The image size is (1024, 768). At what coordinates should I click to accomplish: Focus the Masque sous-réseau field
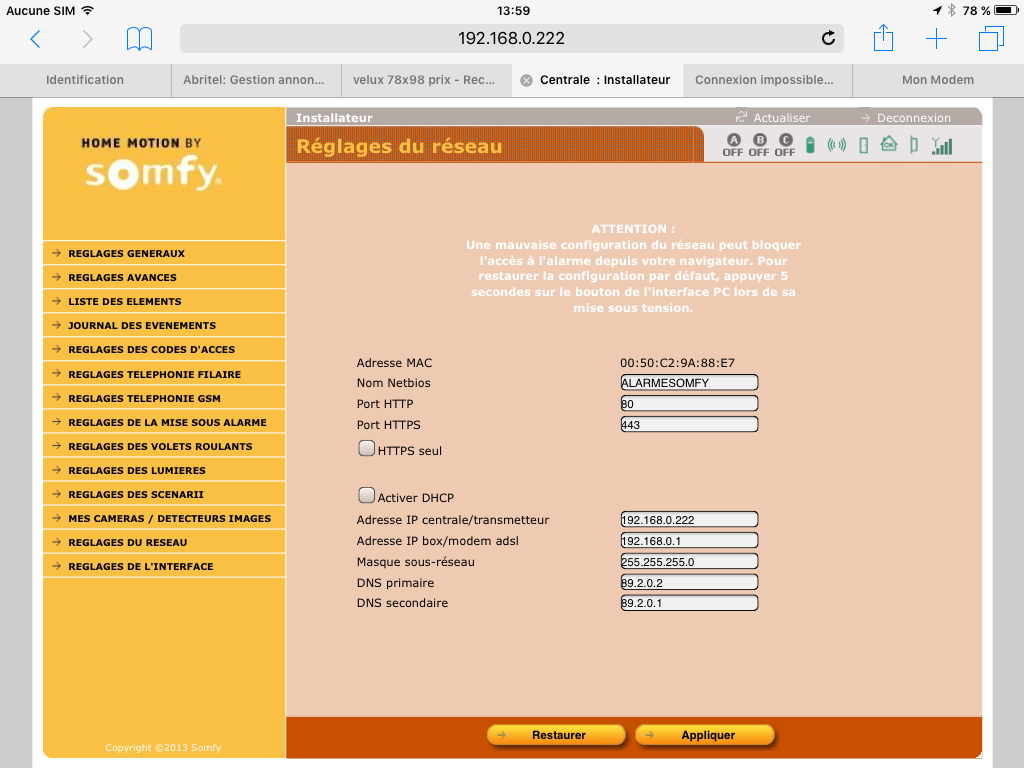(x=689, y=562)
